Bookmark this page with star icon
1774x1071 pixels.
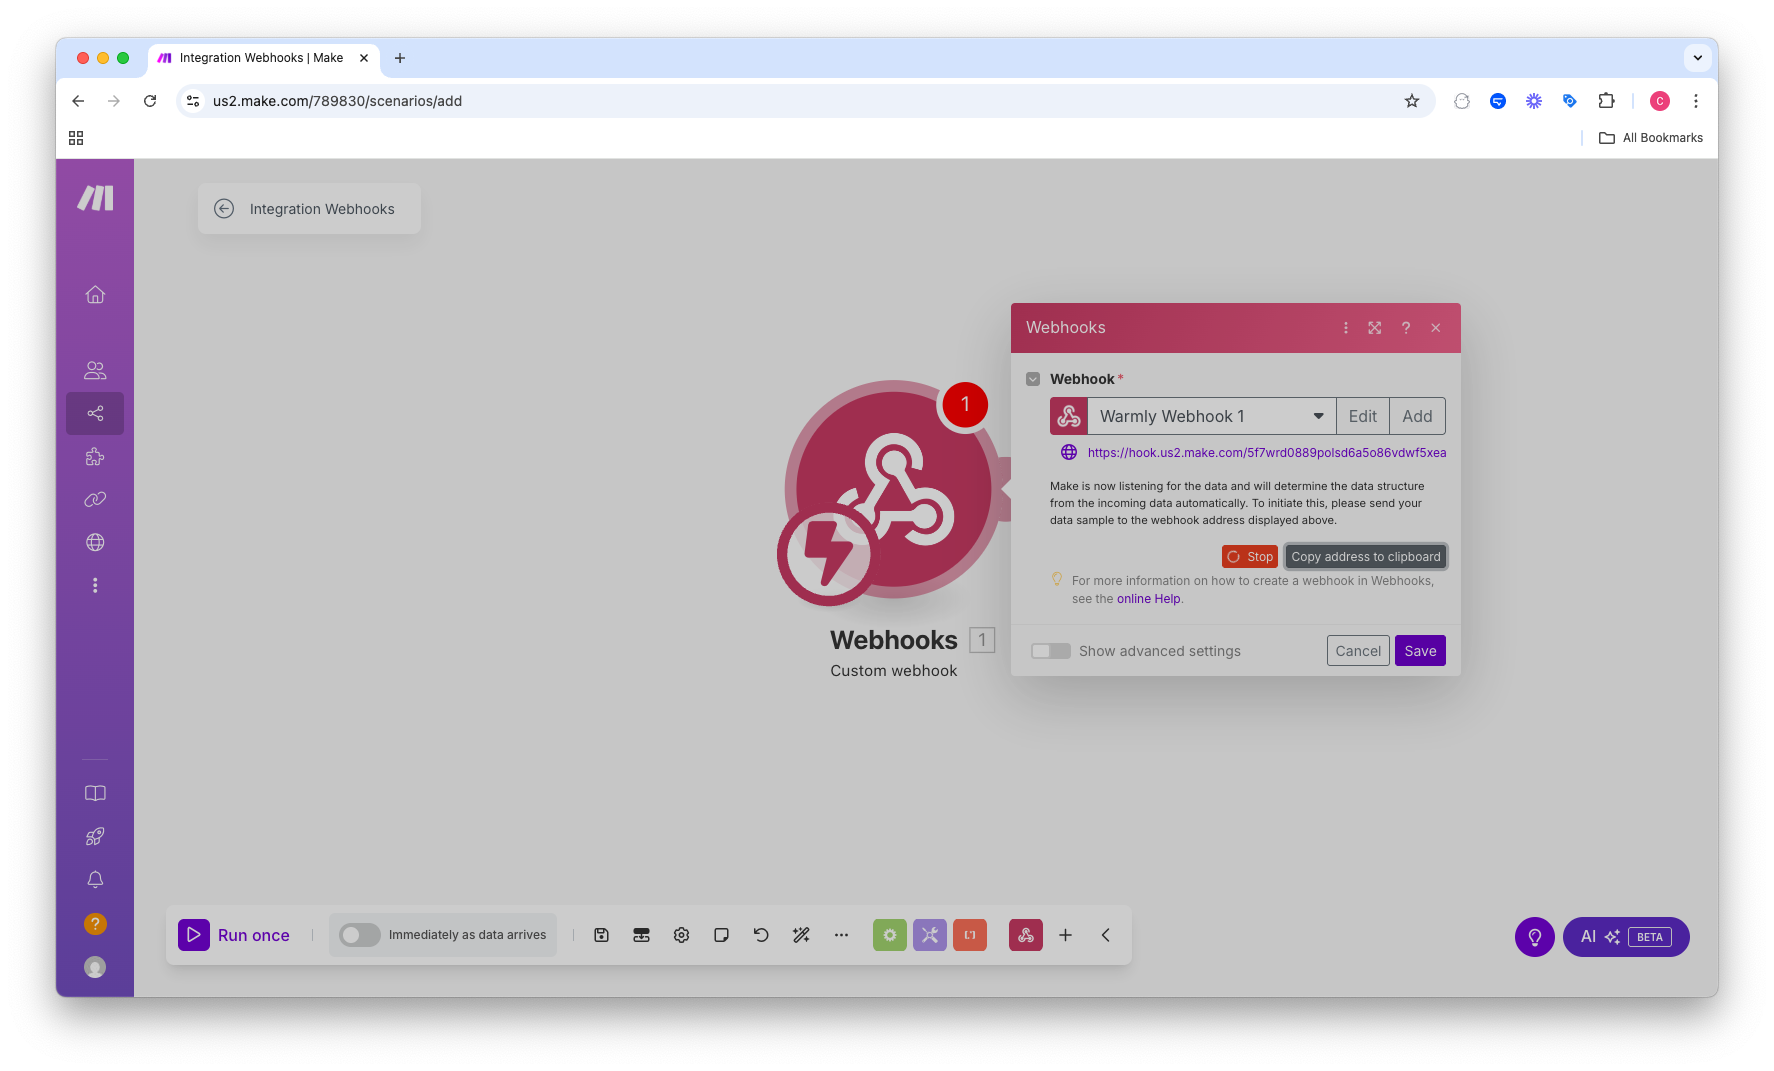coord(1412,101)
